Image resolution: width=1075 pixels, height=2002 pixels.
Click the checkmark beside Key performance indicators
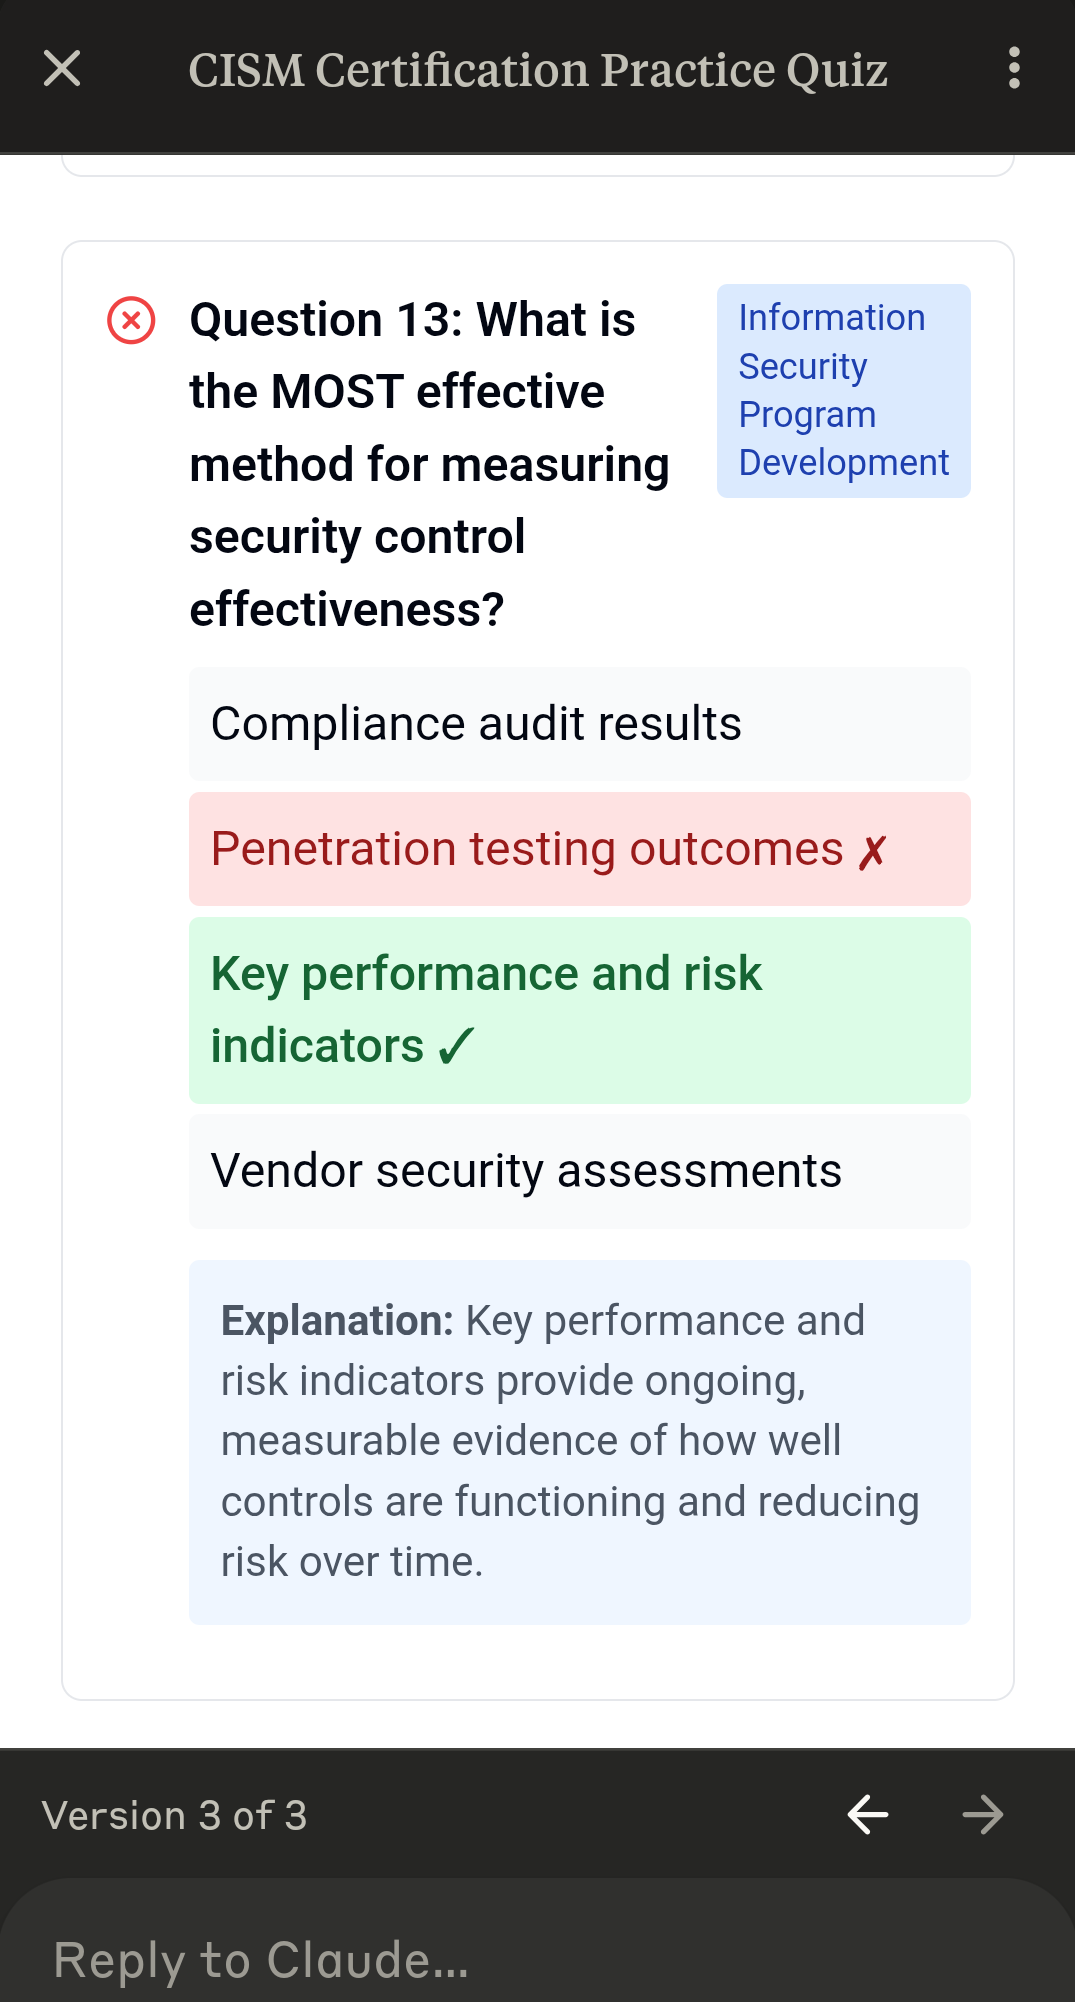[x=456, y=1046]
